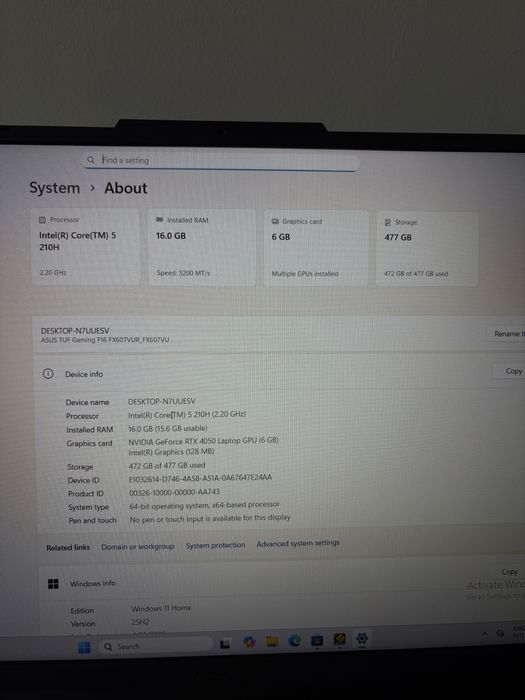Expand the system tray hidden icons chevron
The height and width of the screenshot is (700, 525).
point(484,633)
